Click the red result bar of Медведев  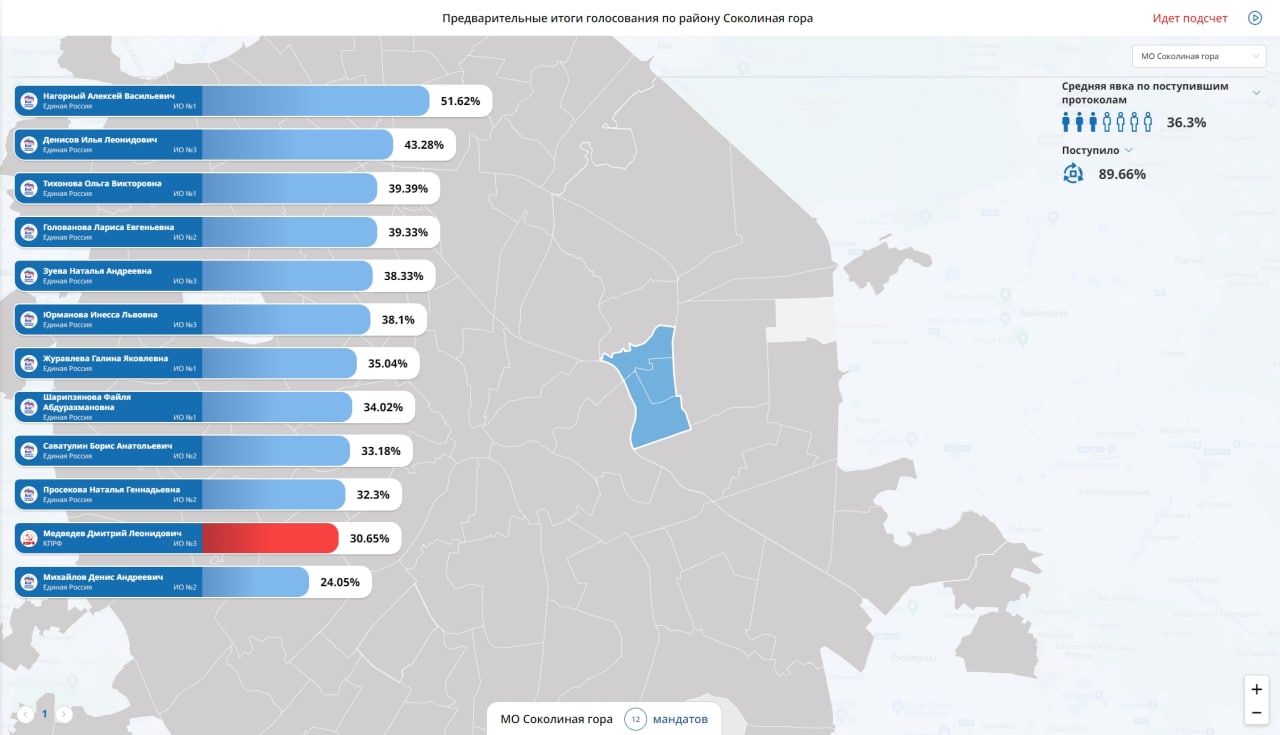point(270,538)
